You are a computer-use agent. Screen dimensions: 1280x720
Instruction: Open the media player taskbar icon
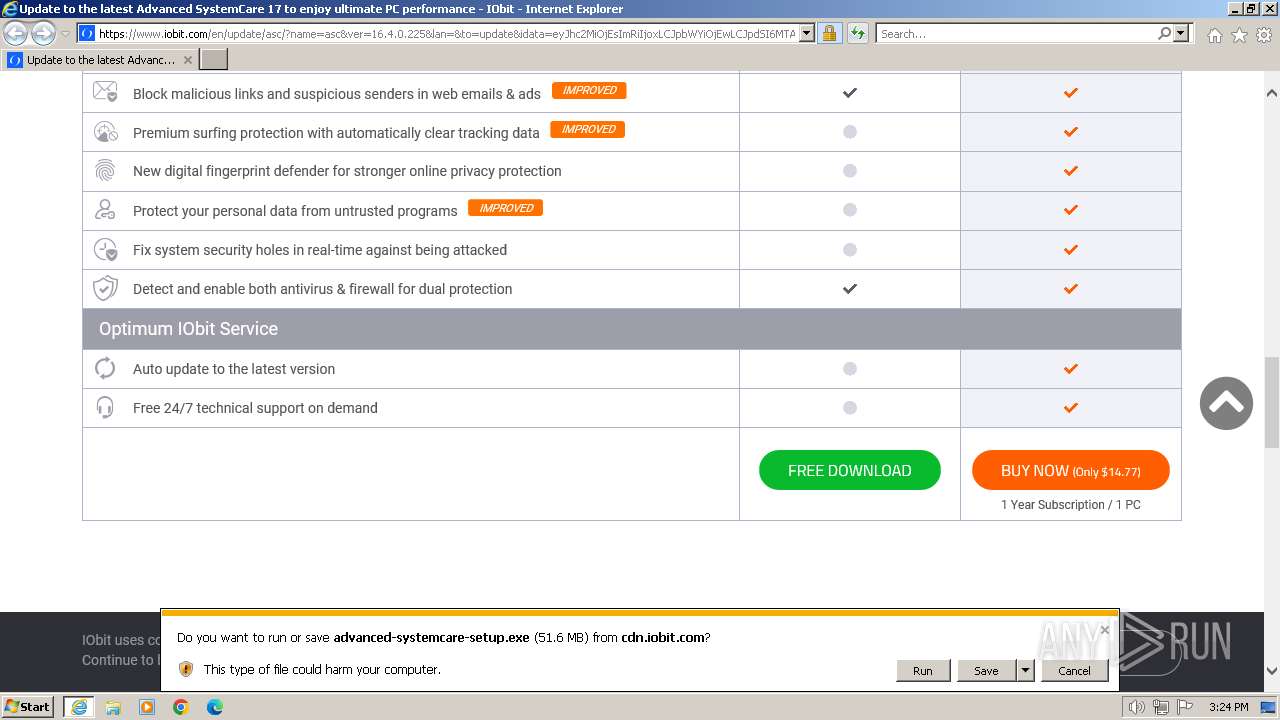(x=147, y=707)
